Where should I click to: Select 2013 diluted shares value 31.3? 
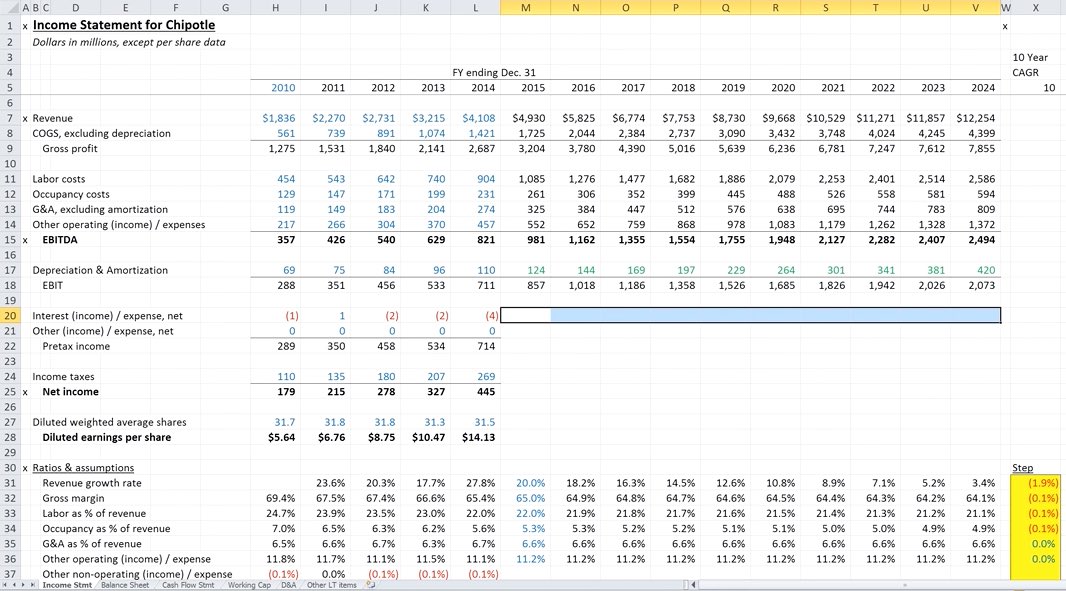click(434, 422)
